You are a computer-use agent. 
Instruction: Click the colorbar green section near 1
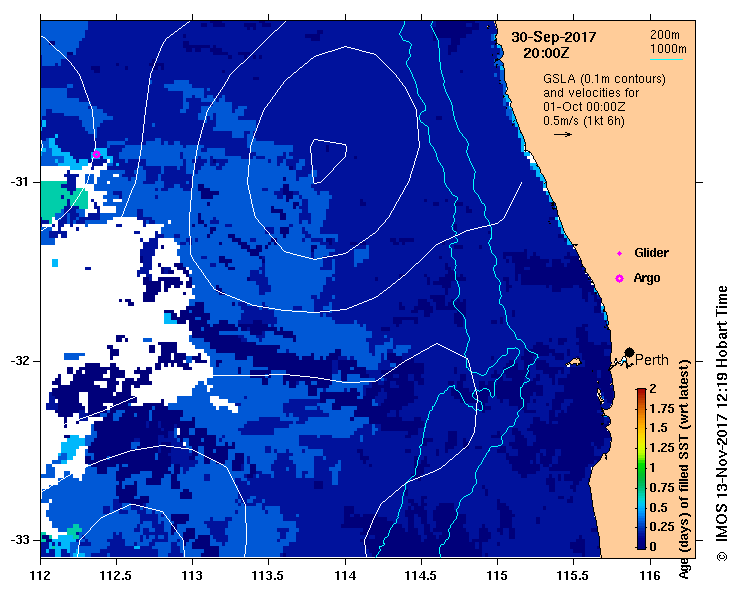click(641, 468)
